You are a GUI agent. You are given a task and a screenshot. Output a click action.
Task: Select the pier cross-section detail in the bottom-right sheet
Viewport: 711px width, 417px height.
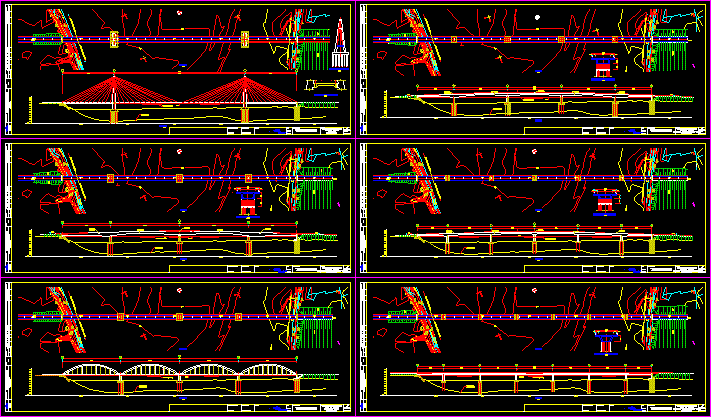coord(606,342)
